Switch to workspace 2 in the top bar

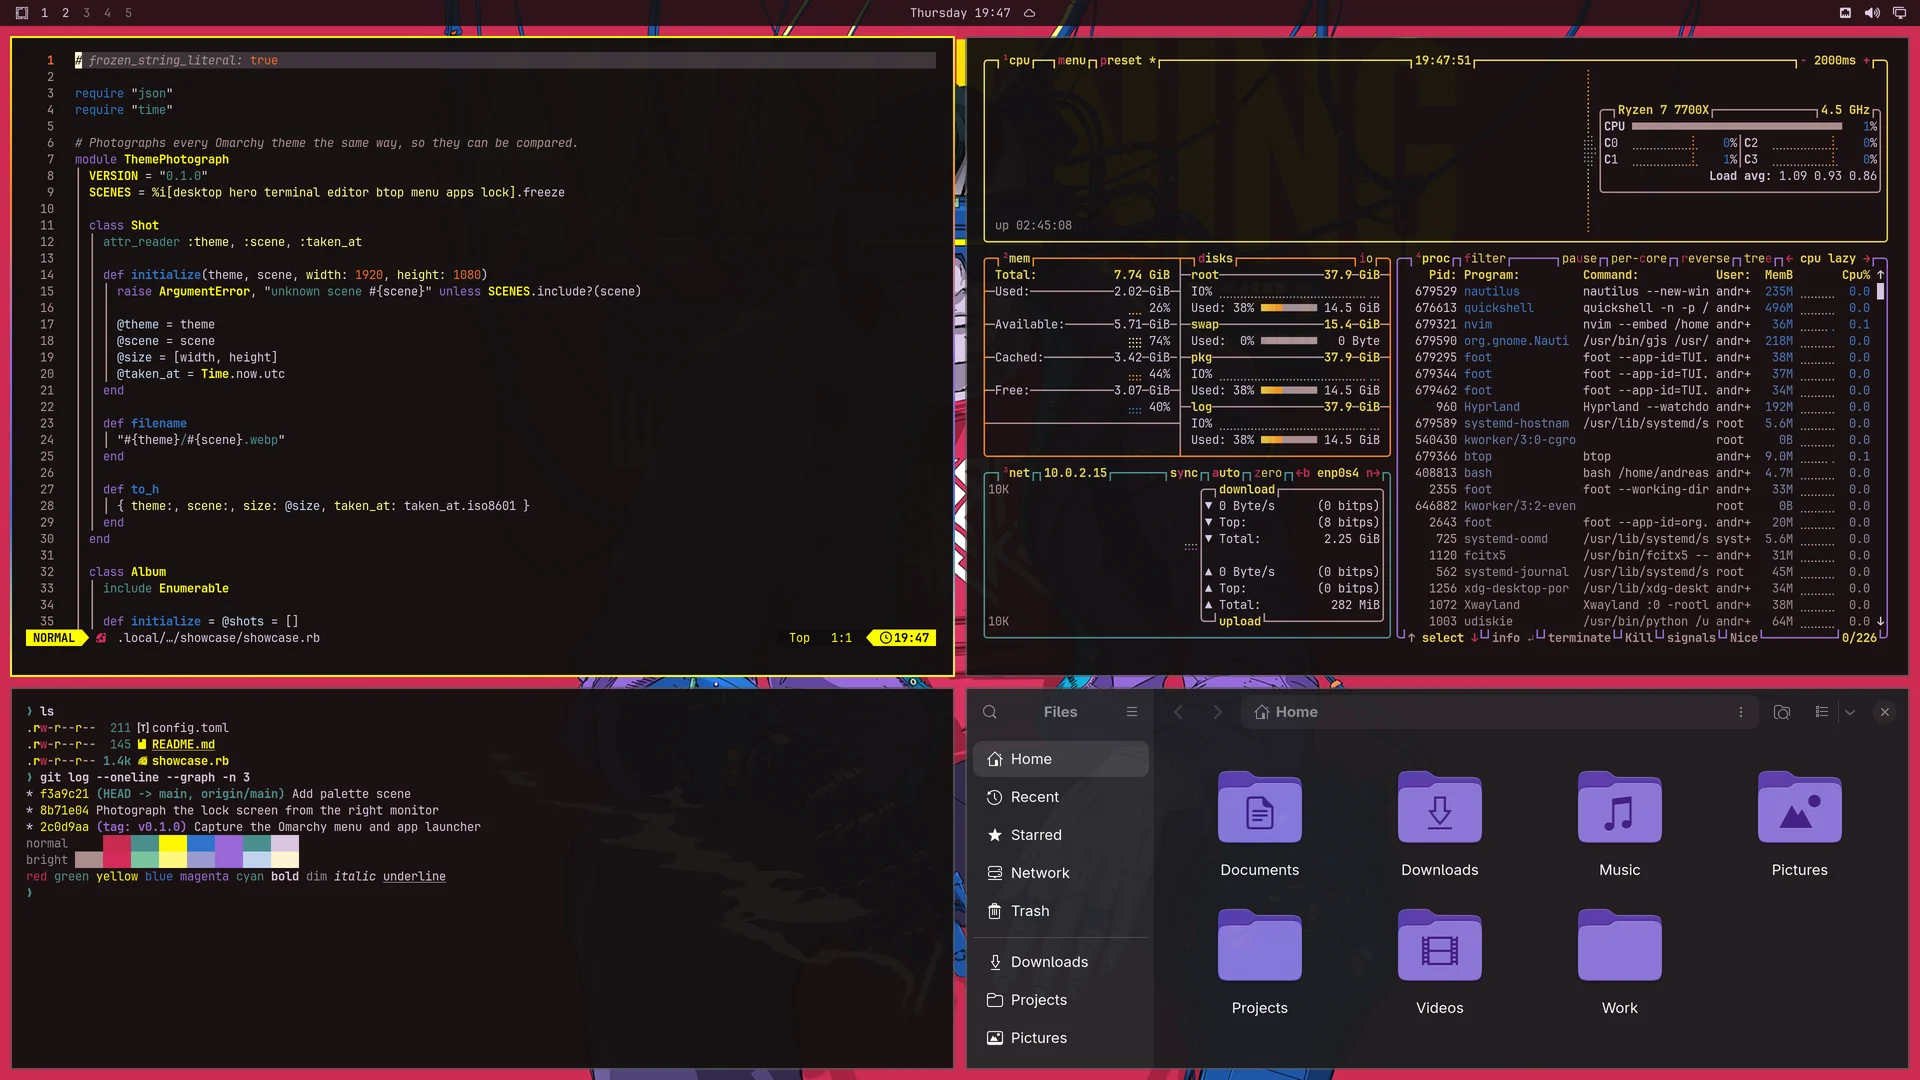[x=65, y=13]
